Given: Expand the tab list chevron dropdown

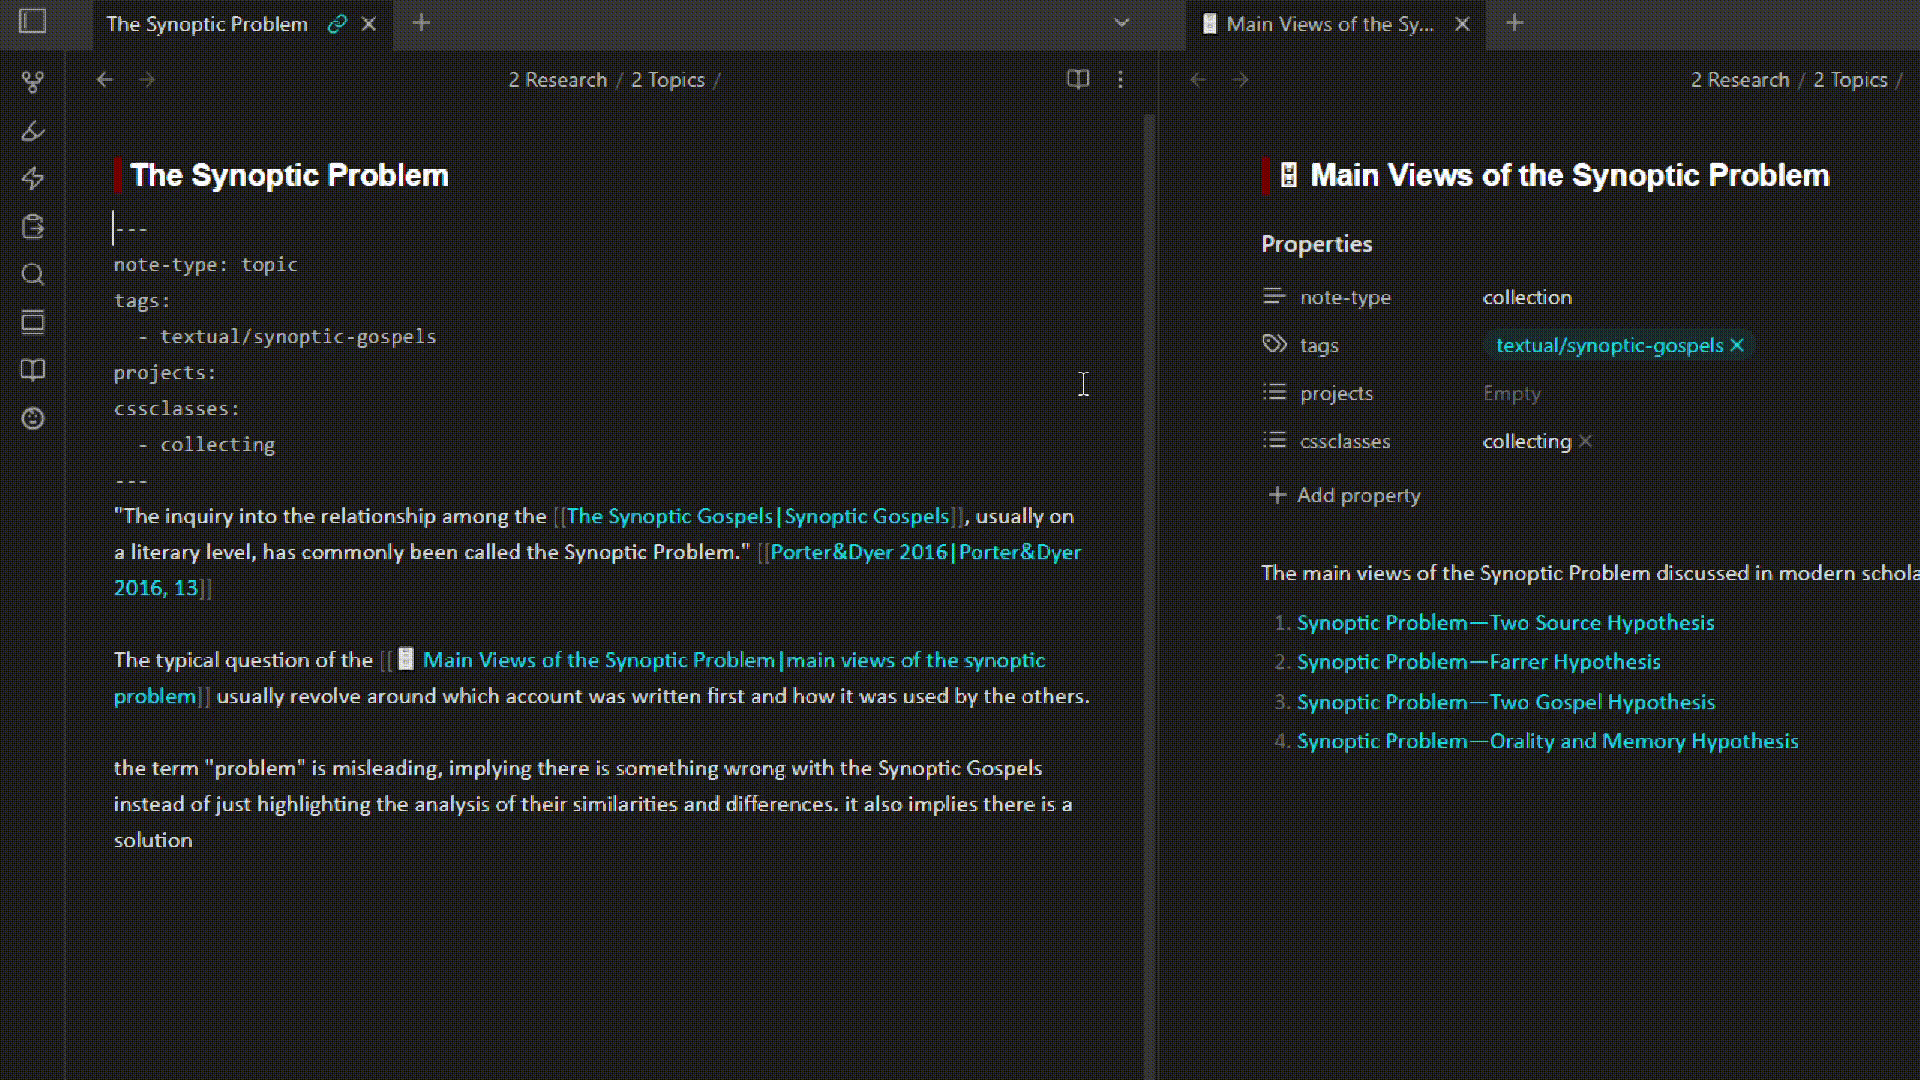Looking at the screenshot, I should pos(1121,22).
